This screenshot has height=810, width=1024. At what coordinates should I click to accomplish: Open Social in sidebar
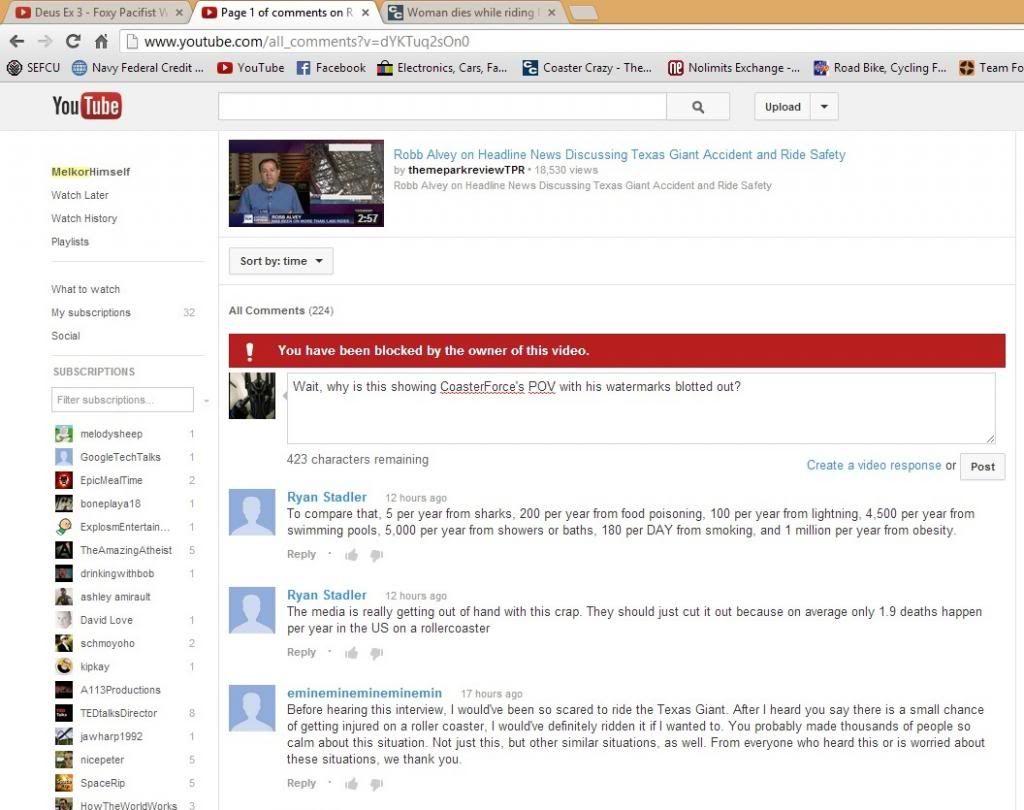(65, 336)
